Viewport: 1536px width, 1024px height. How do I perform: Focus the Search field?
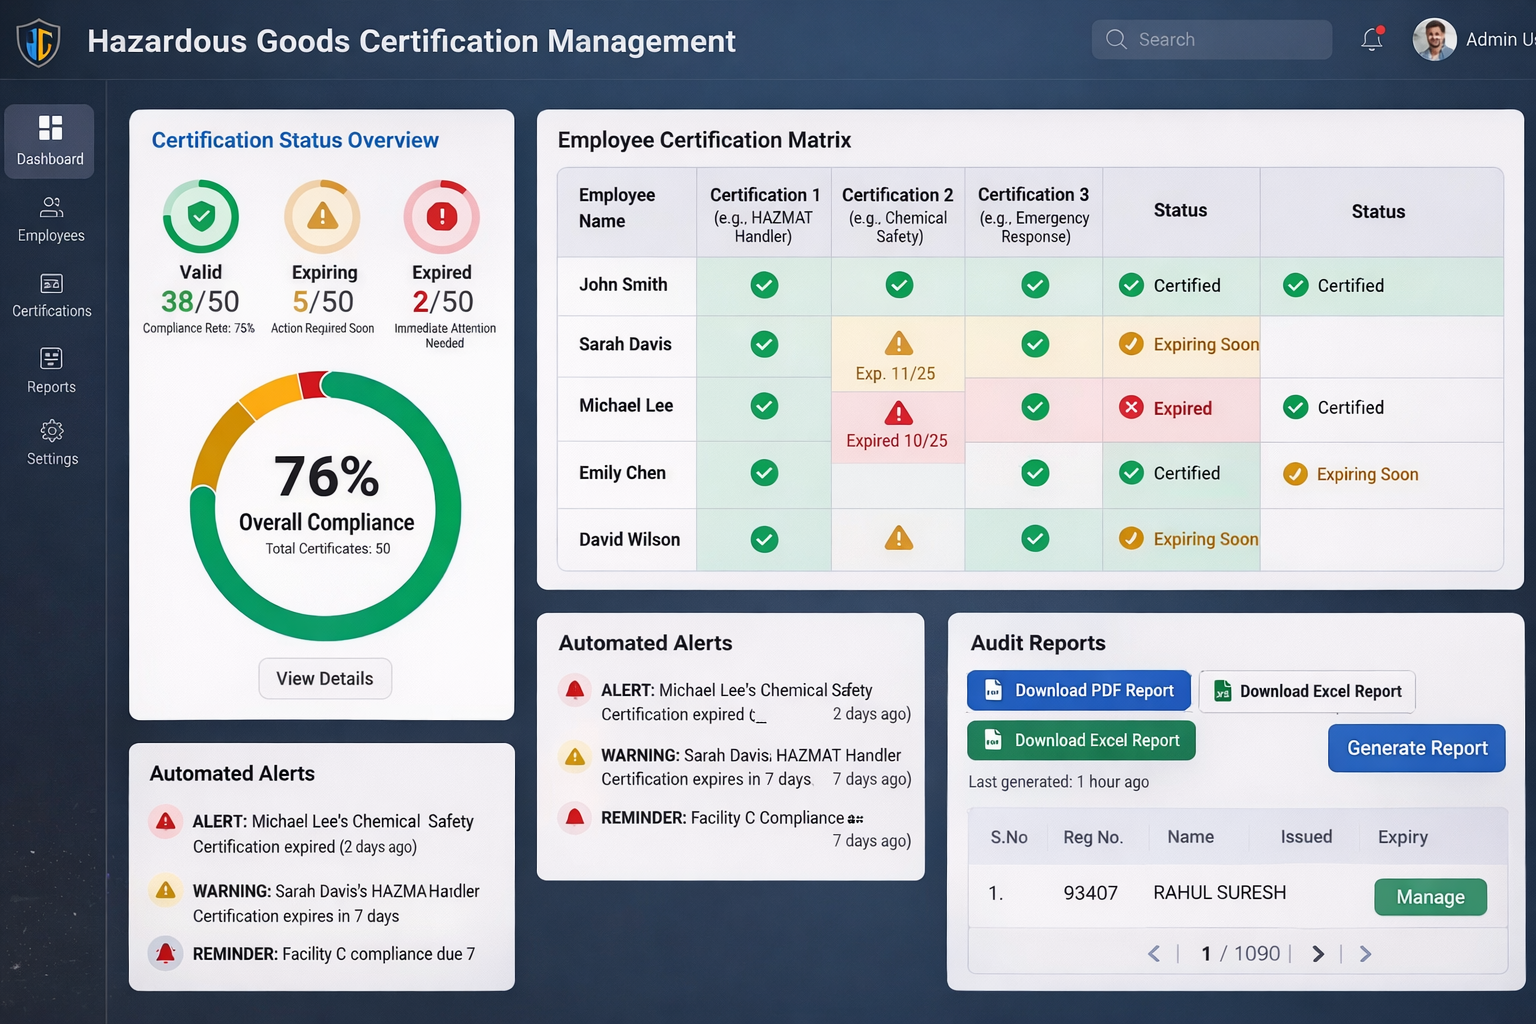(x=1211, y=40)
